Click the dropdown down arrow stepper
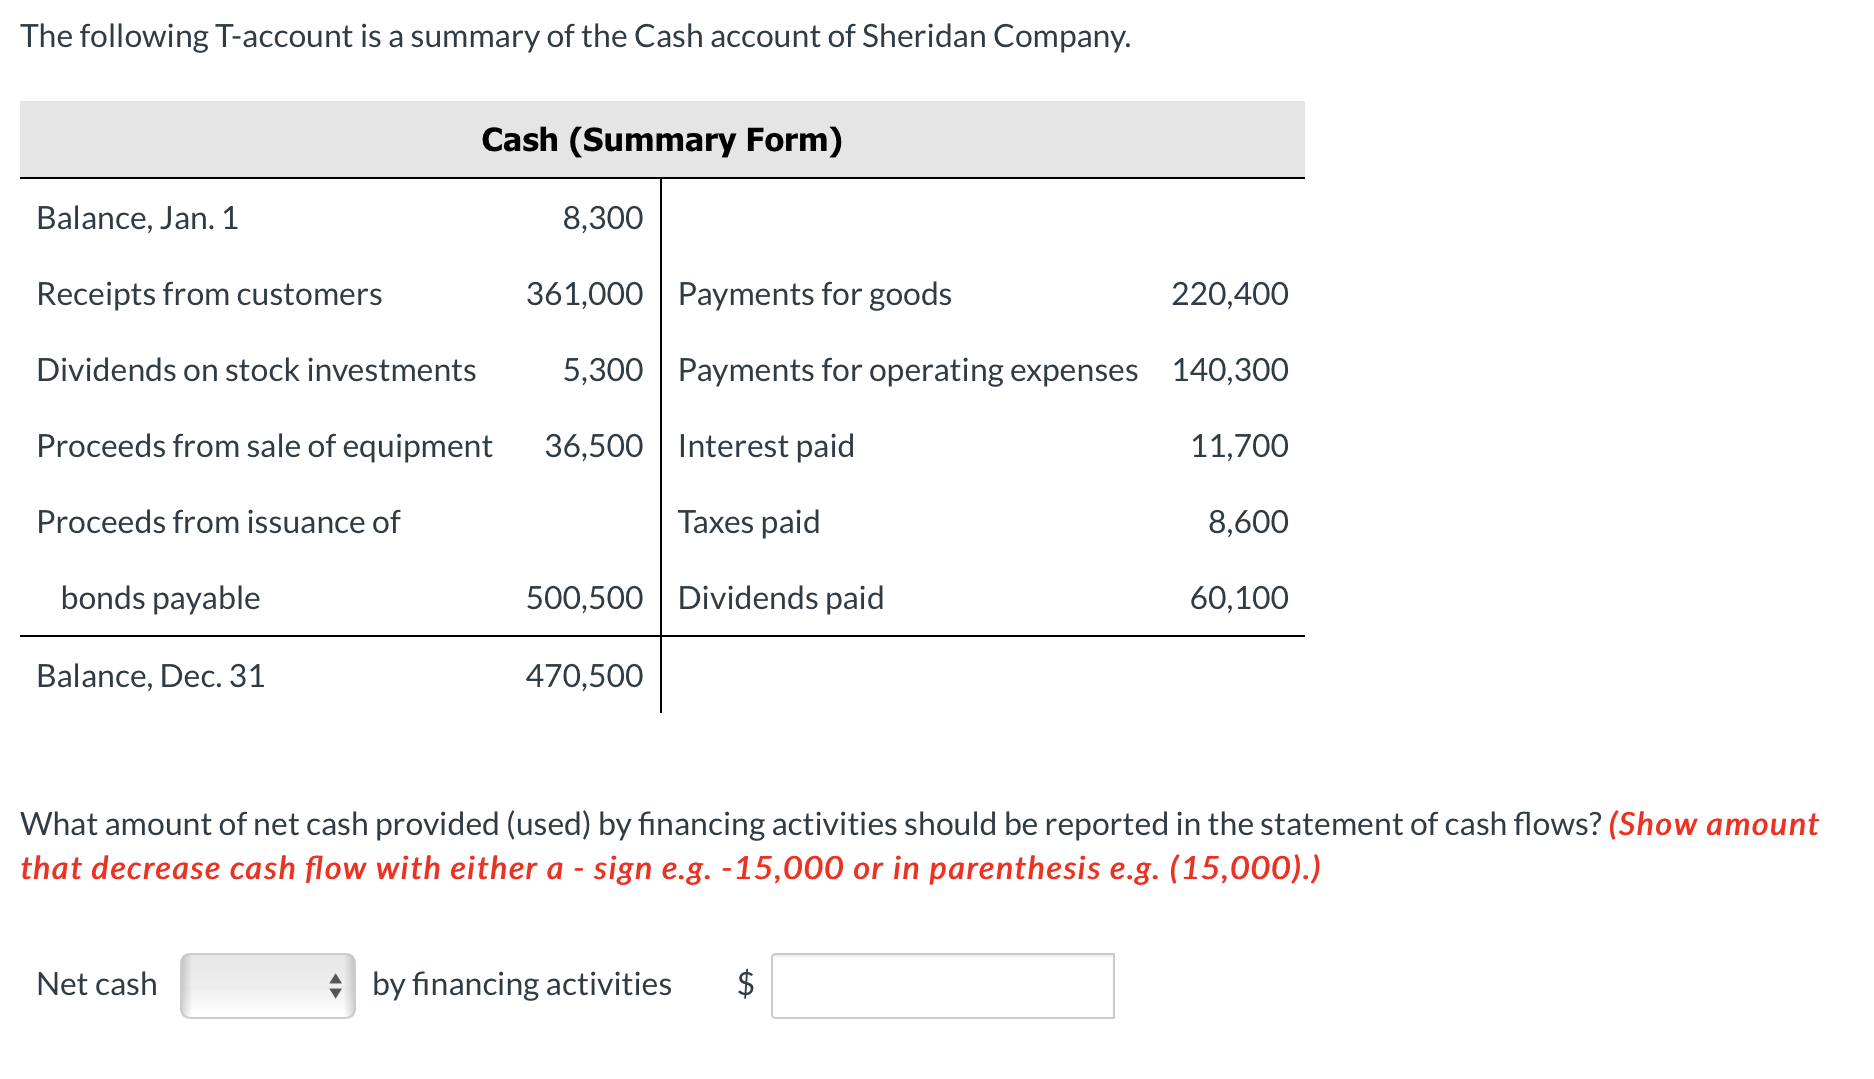The height and width of the screenshot is (1079, 1874). (337, 992)
